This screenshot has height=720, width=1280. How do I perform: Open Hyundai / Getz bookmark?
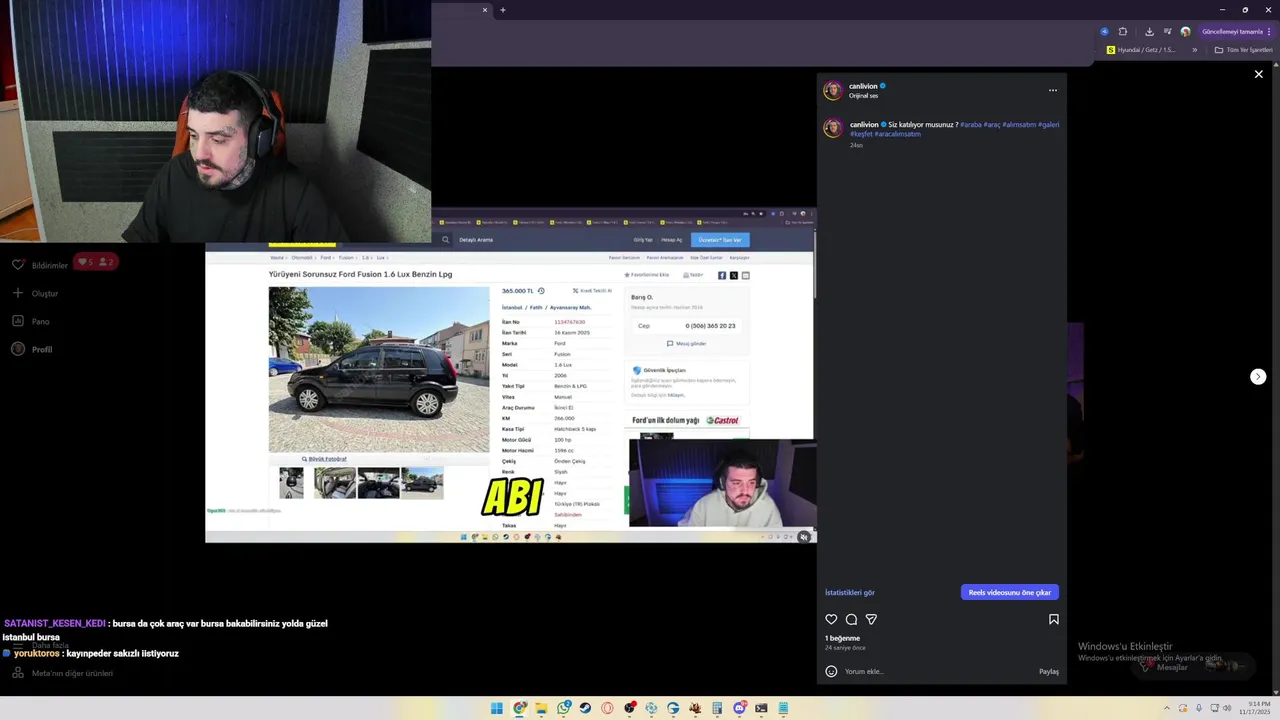(x=1140, y=50)
